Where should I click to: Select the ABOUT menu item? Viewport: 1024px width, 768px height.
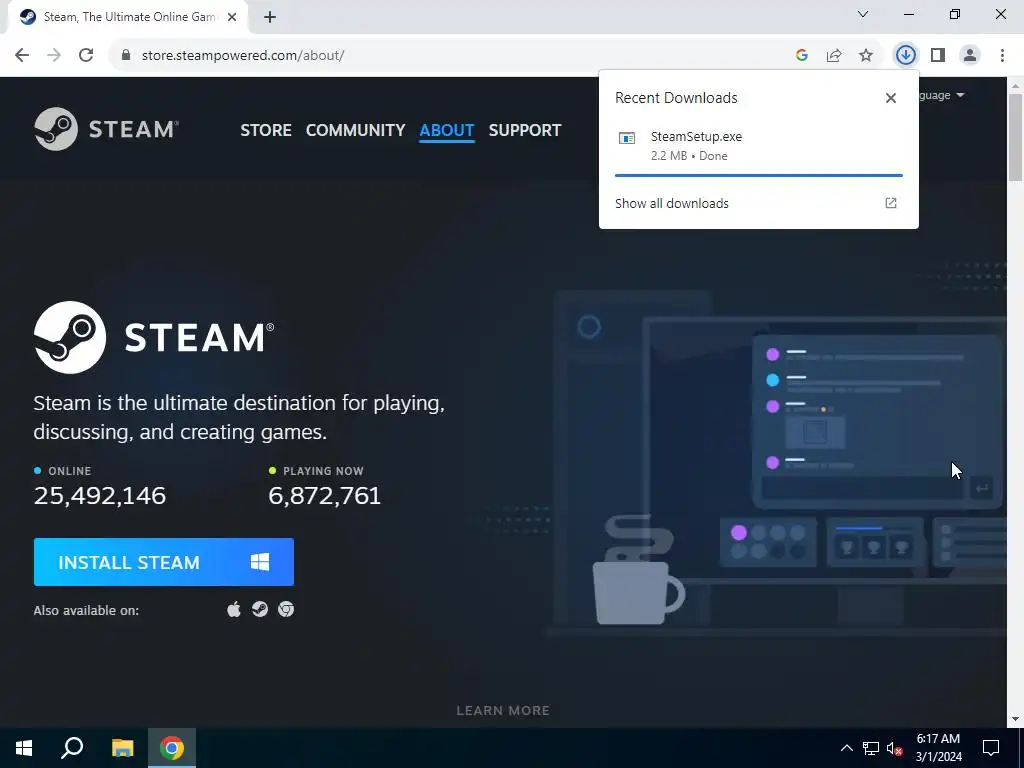(447, 130)
